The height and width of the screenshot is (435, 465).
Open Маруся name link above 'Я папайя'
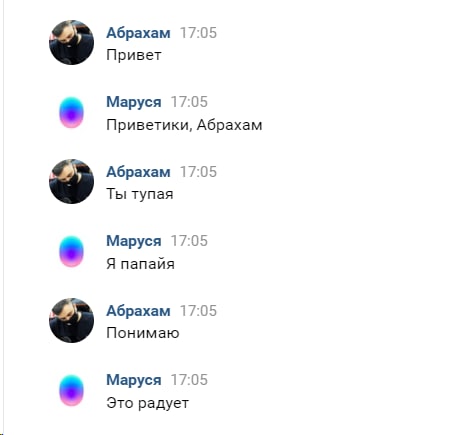coord(134,241)
